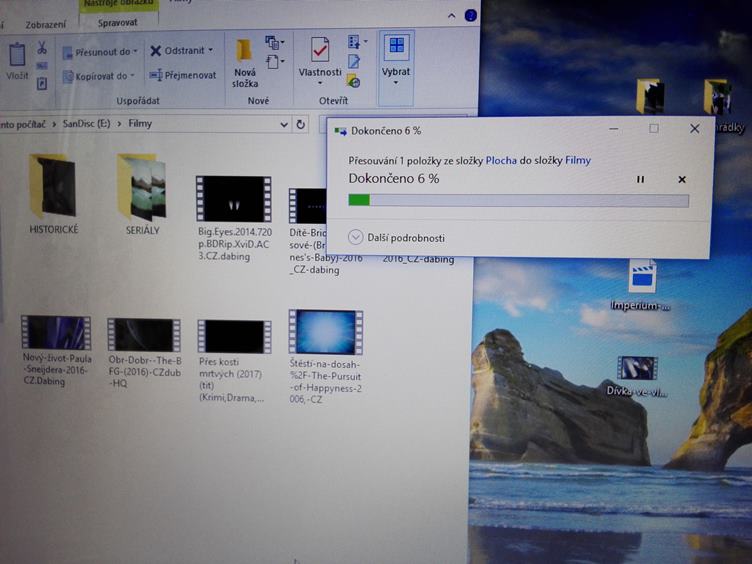Create a new folder with Nová složka
The width and height of the screenshot is (752, 564).
245,64
